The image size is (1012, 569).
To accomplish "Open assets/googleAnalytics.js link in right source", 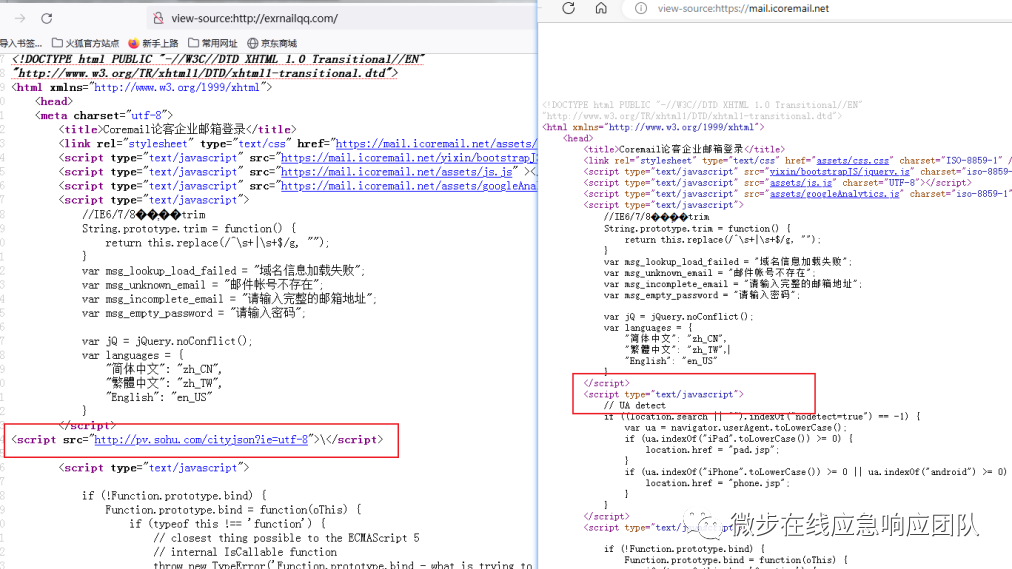I will pyautogui.click(x=835, y=194).
